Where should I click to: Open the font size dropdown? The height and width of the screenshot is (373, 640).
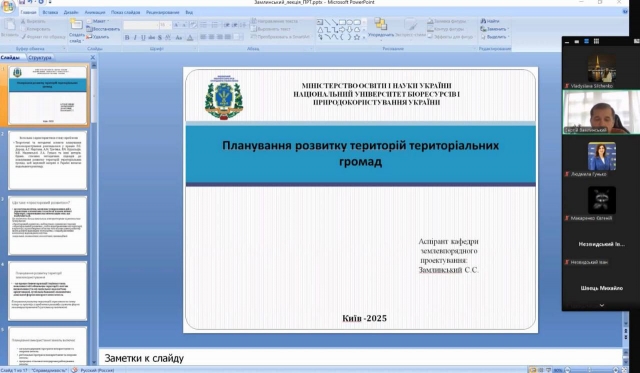[x=165, y=25]
